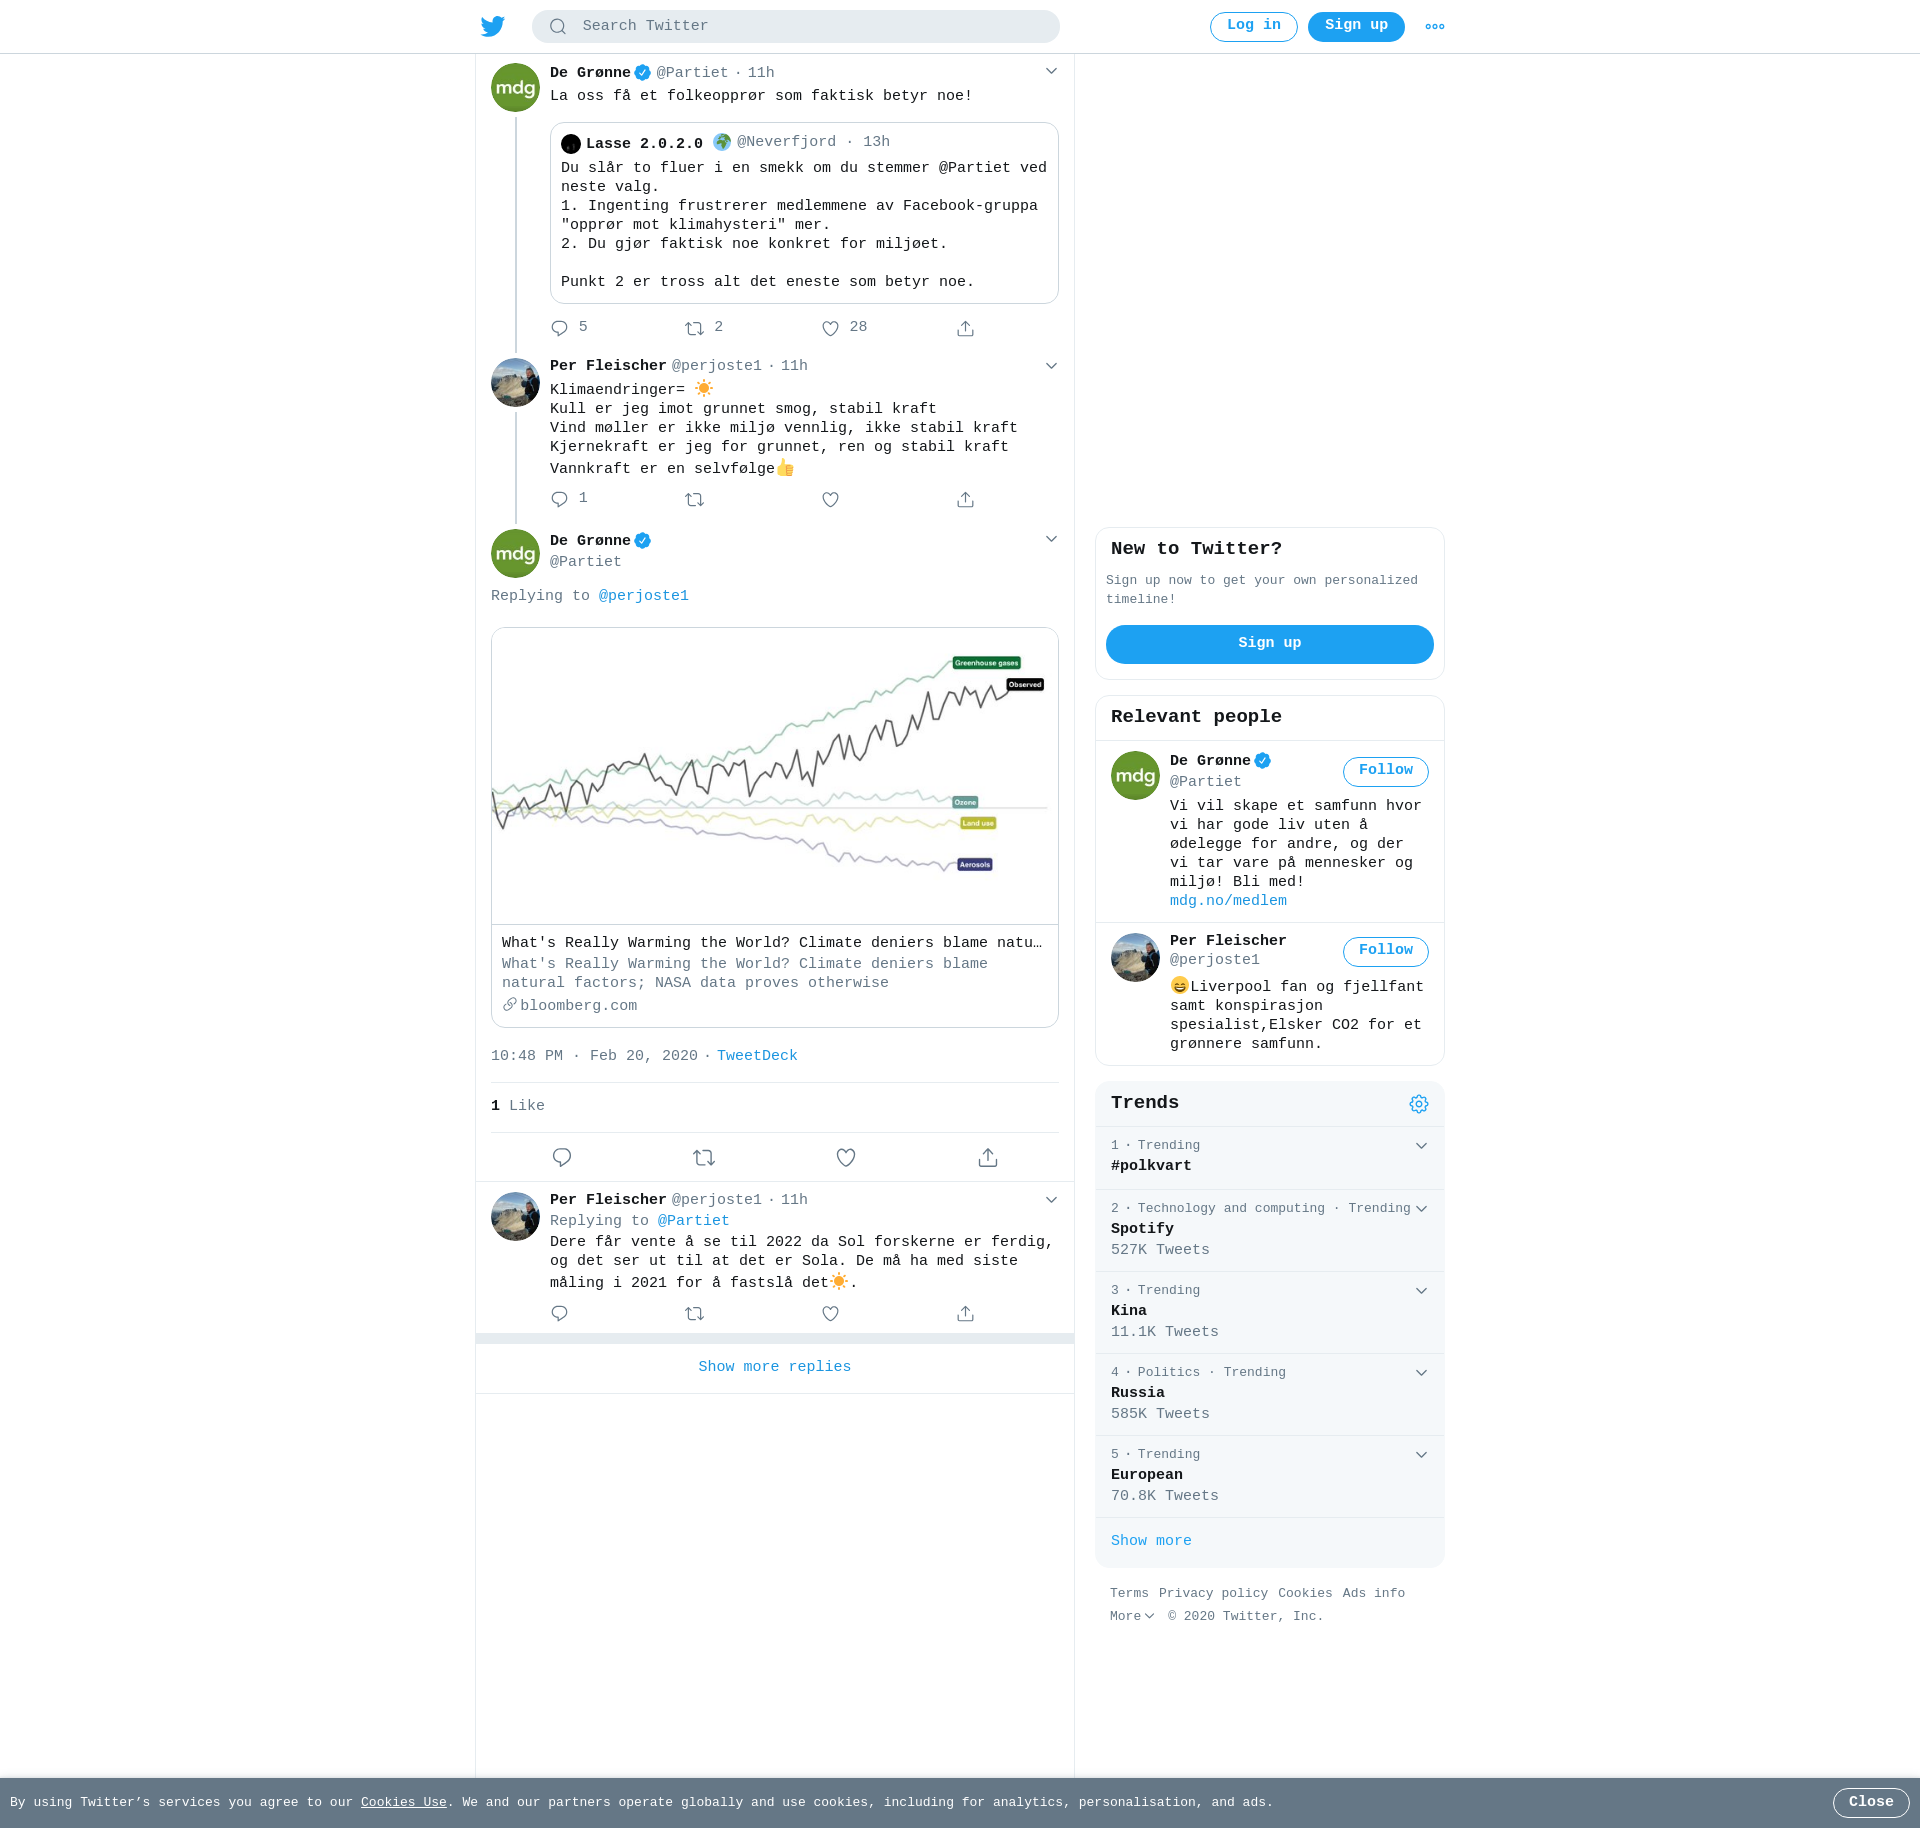
Task: Like De Grønne's main tweet with heart
Action: tap(846, 1157)
